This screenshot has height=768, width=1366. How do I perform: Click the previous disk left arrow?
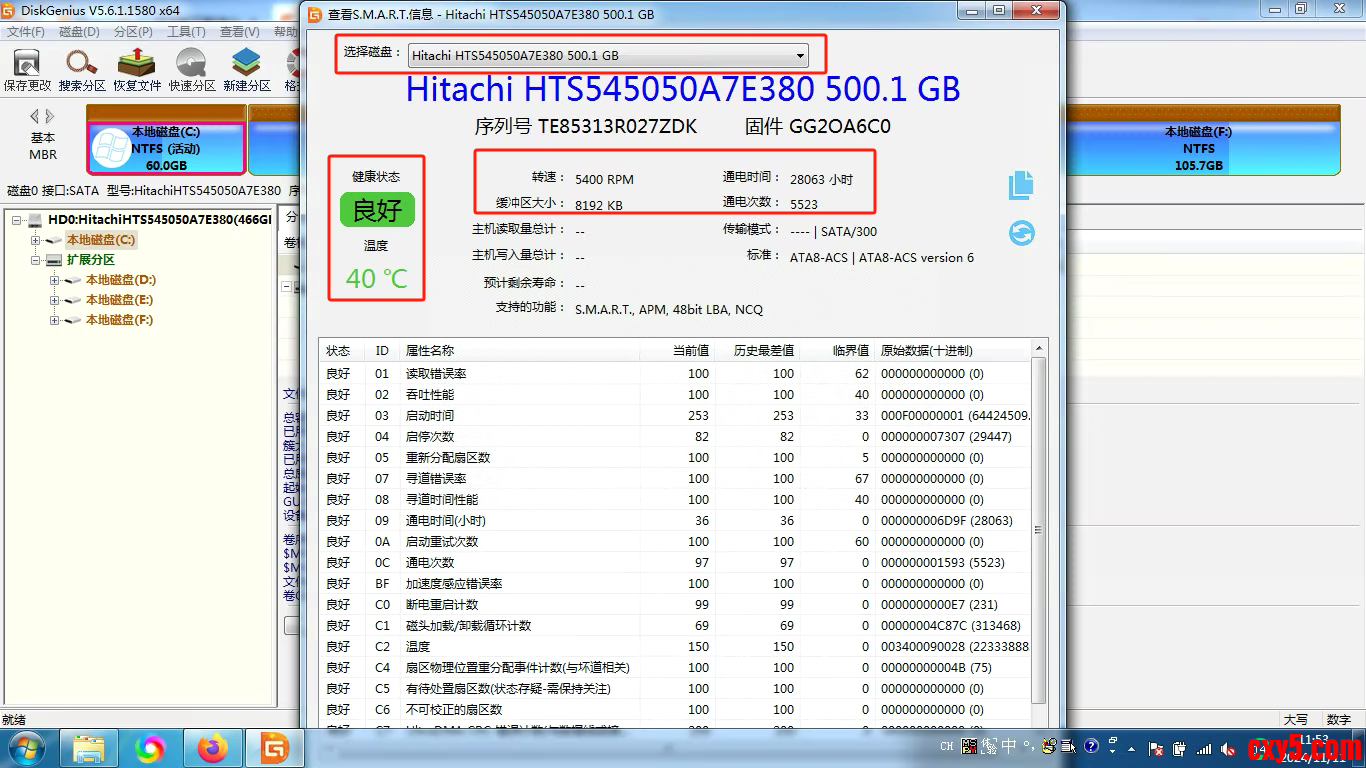coord(34,117)
